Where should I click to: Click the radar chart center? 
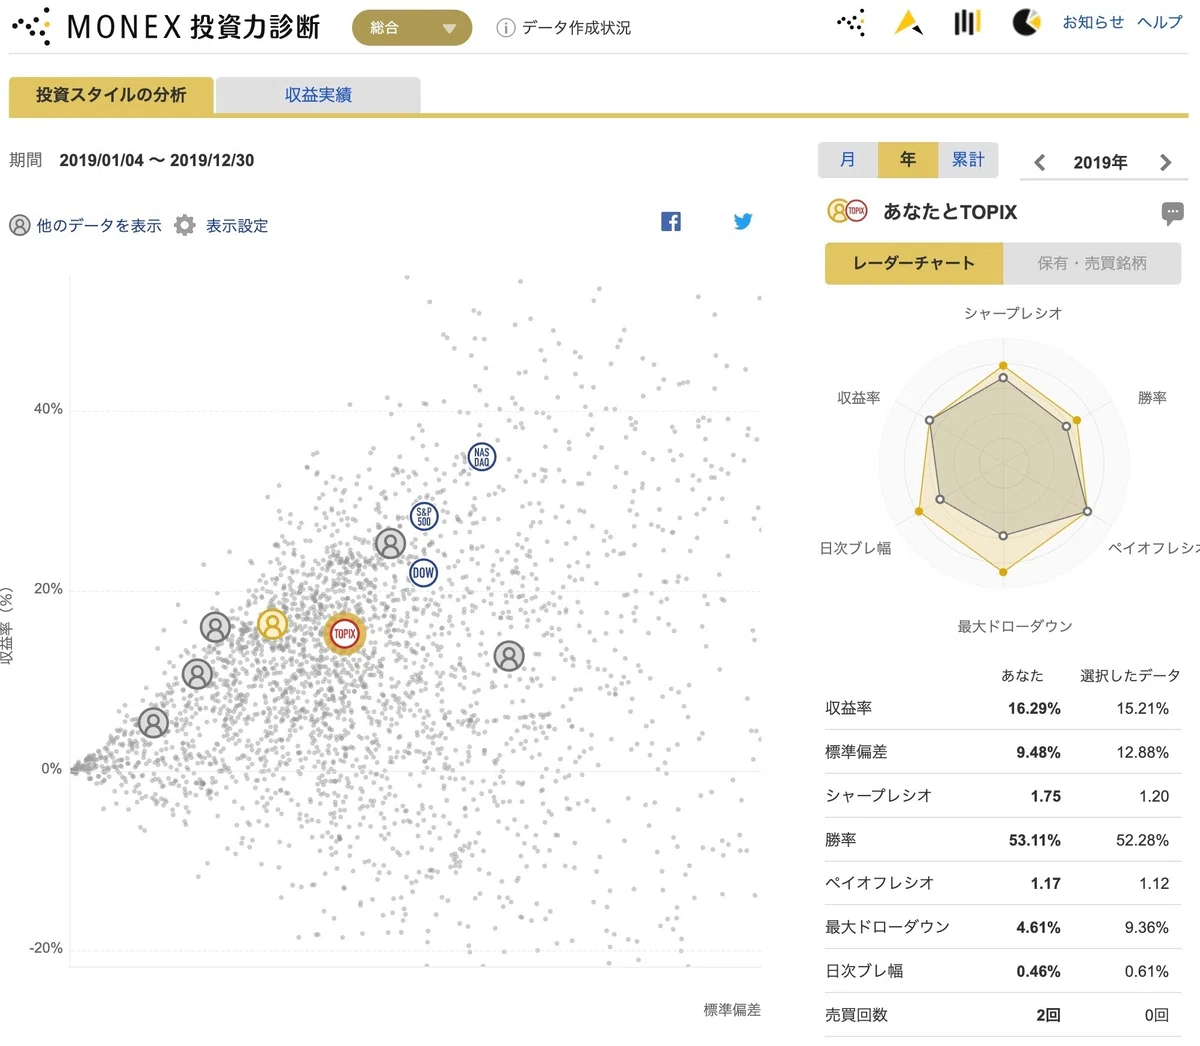tap(1003, 464)
